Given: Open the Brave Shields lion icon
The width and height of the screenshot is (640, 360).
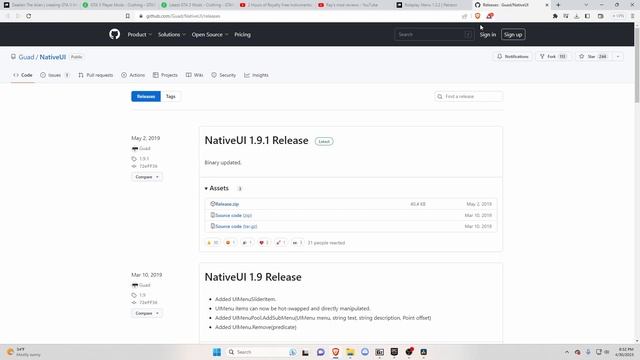Looking at the screenshot, I should click(478, 16).
